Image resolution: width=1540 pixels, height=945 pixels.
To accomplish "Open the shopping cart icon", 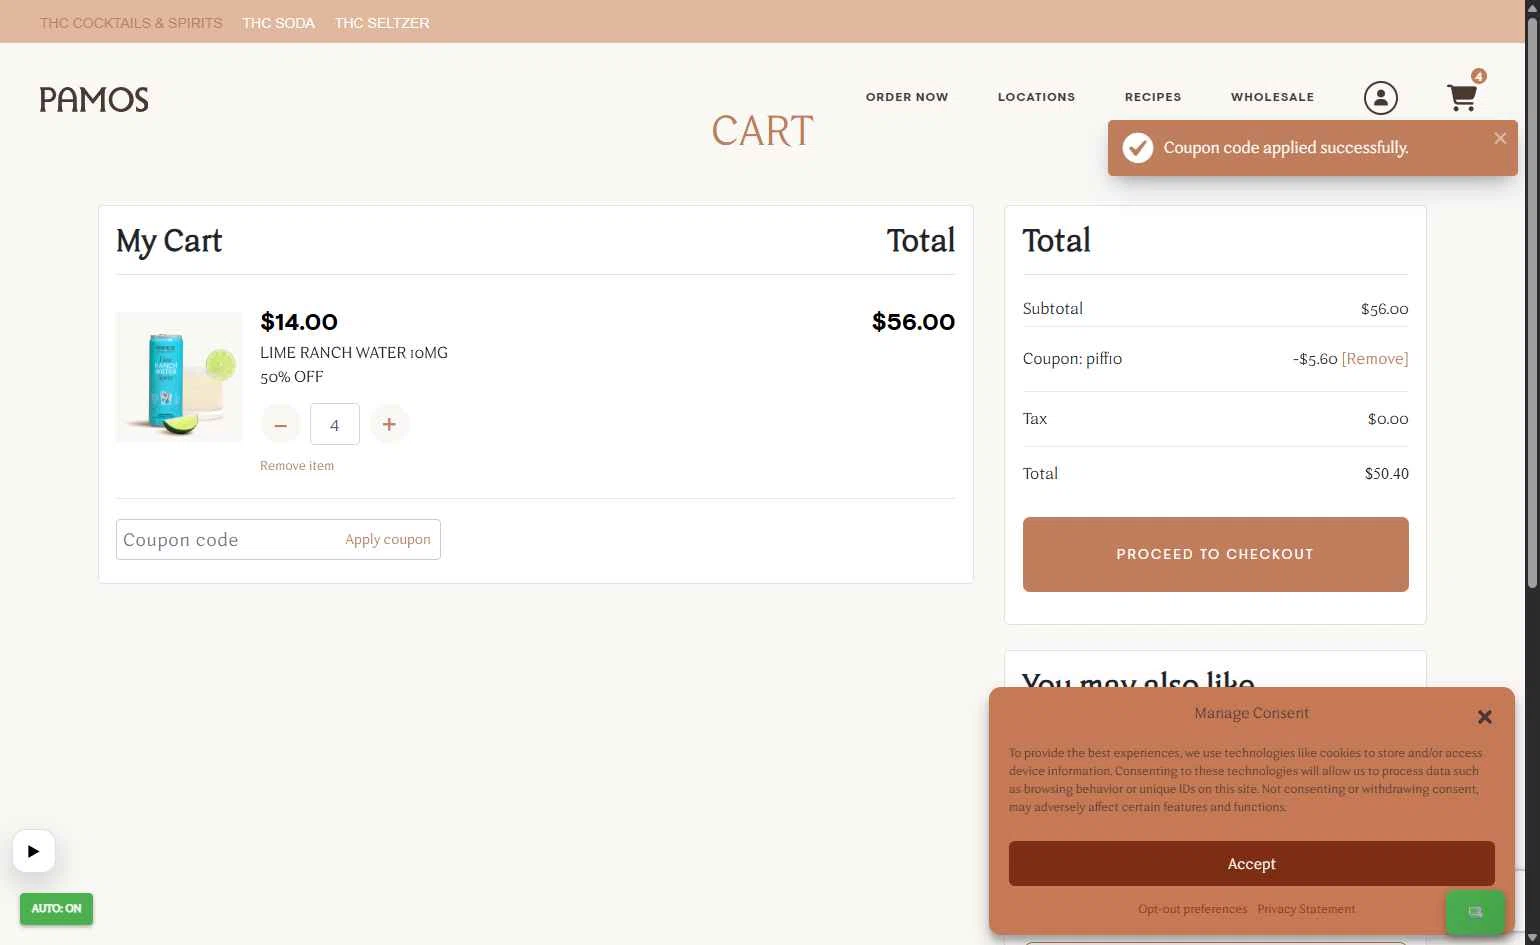I will (x=1462, y=98).
